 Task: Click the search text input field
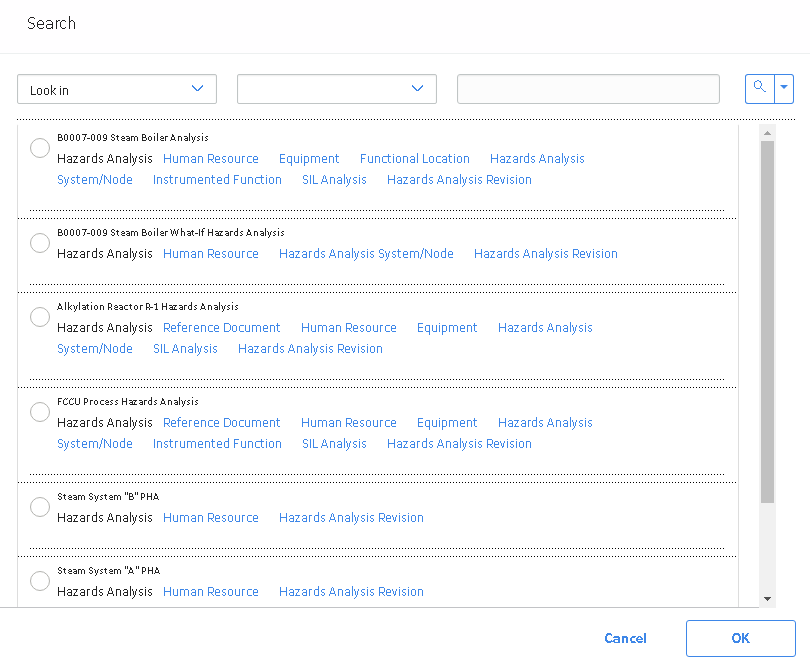click(x=588, y=89)
